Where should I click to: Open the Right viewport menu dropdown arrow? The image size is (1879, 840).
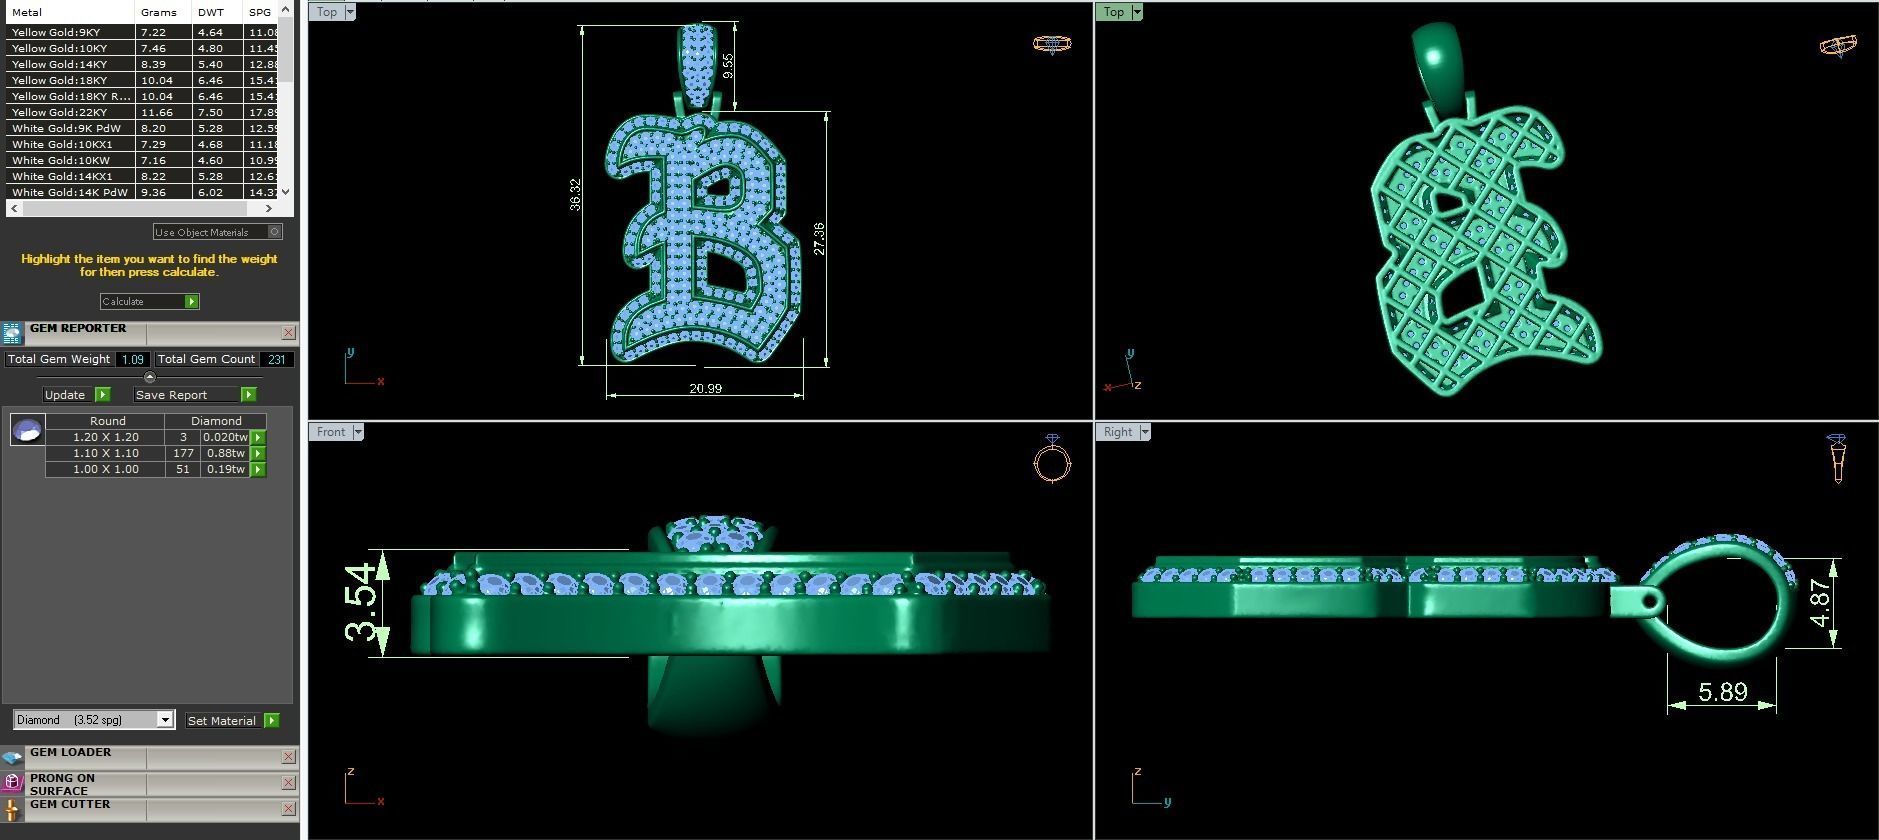pyautogui.click(x=1145, y=432)
